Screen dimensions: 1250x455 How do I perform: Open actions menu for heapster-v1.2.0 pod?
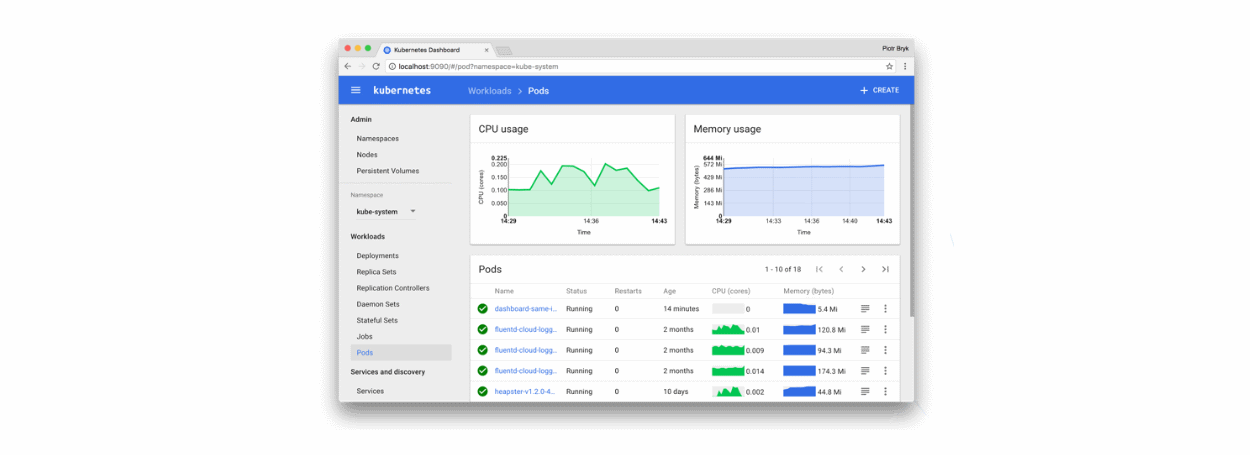point(885,391)
